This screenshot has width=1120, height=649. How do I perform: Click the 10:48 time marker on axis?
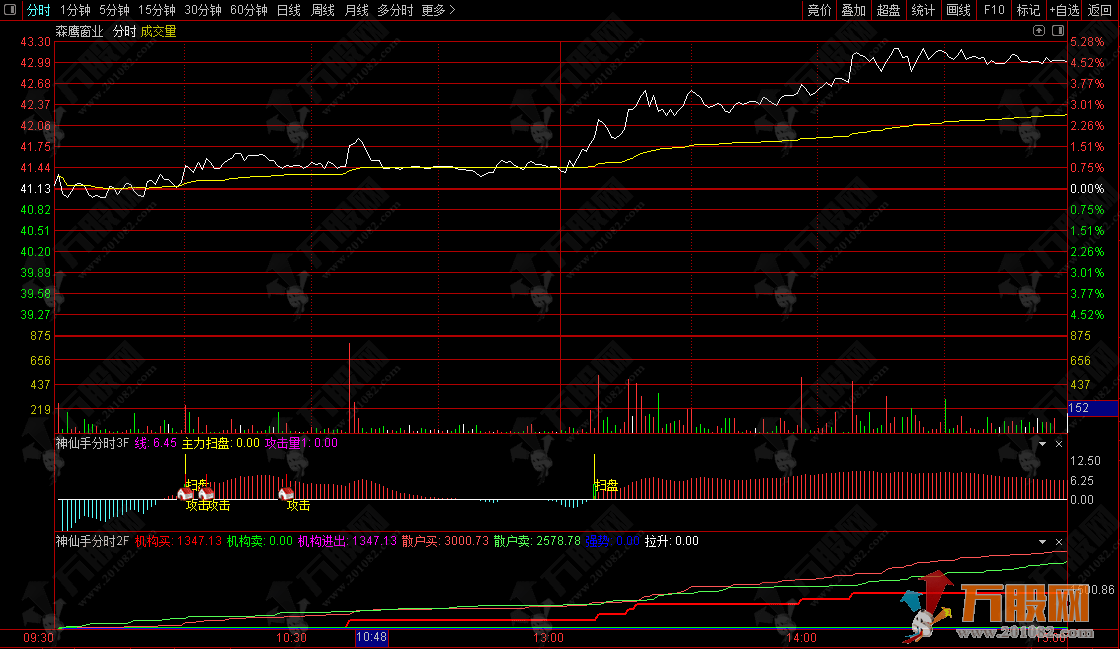coord(372,637)
